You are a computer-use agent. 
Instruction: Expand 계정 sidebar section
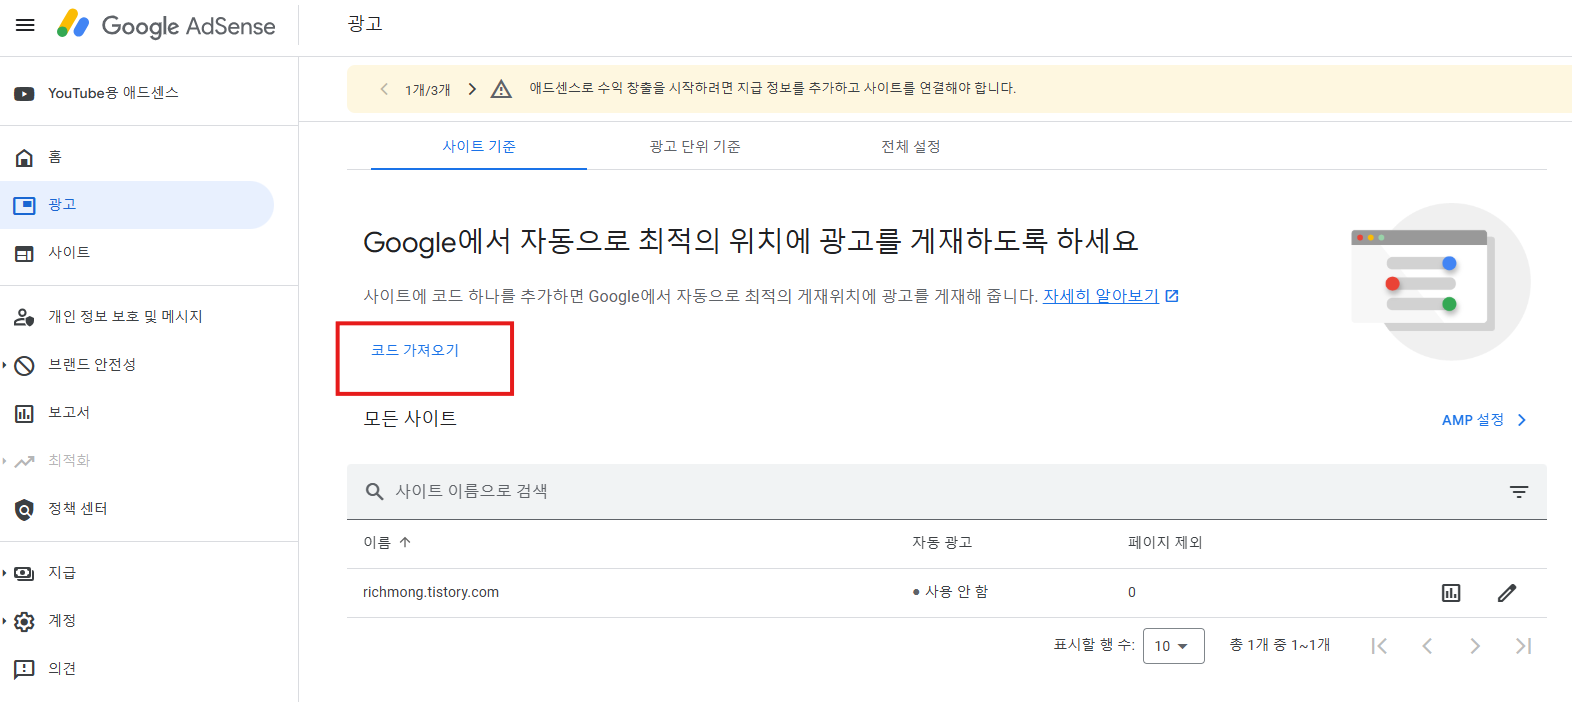click(62, 621)
